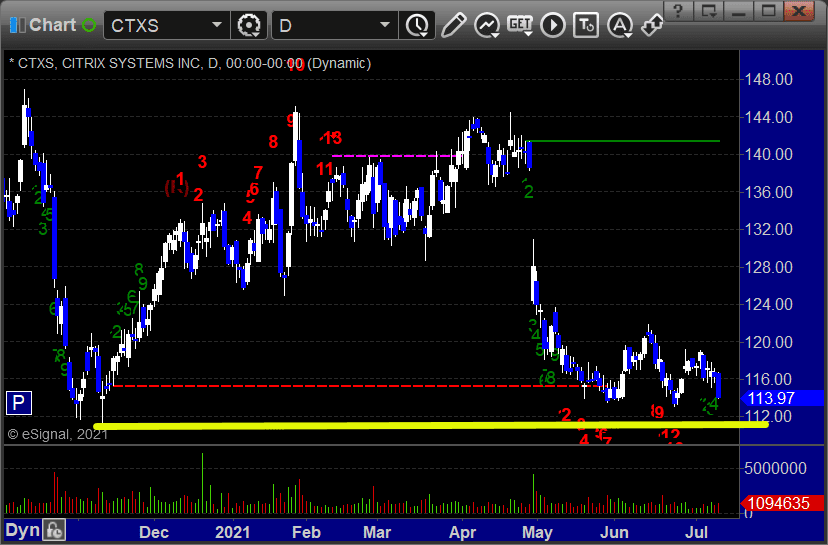Click the Jul date axis label

point(697,532)
